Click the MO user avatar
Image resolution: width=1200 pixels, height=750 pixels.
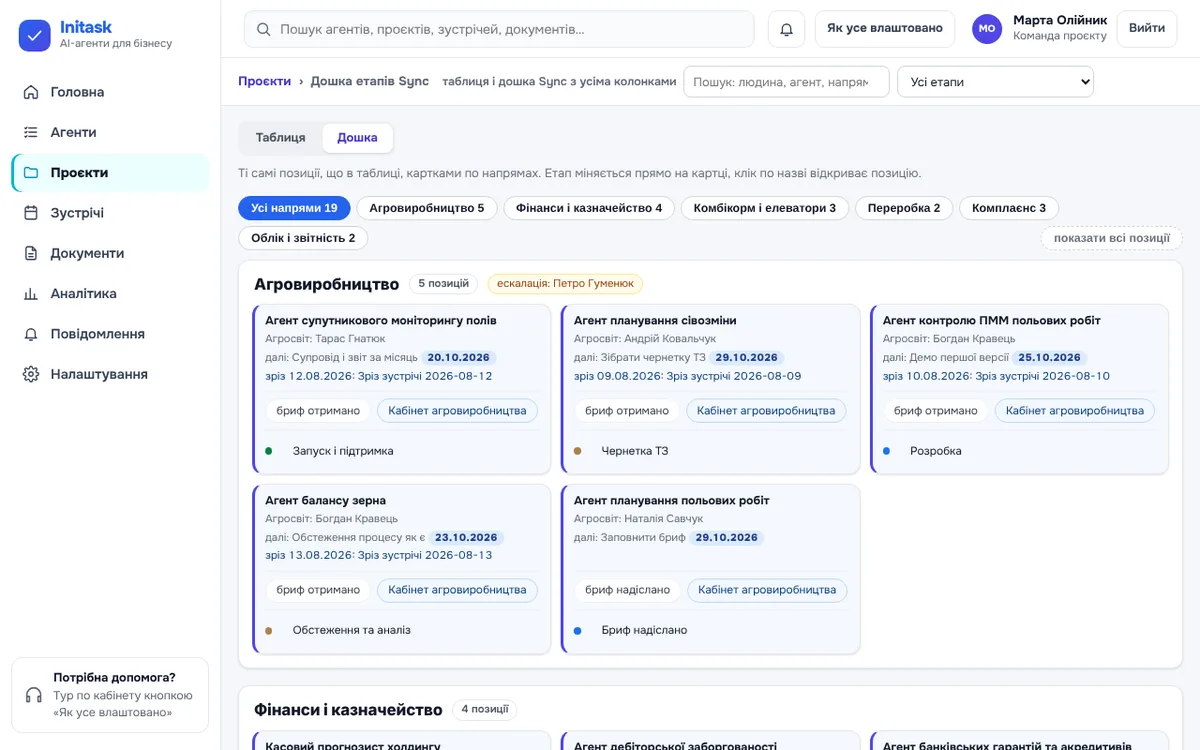(x=987, y=29)
